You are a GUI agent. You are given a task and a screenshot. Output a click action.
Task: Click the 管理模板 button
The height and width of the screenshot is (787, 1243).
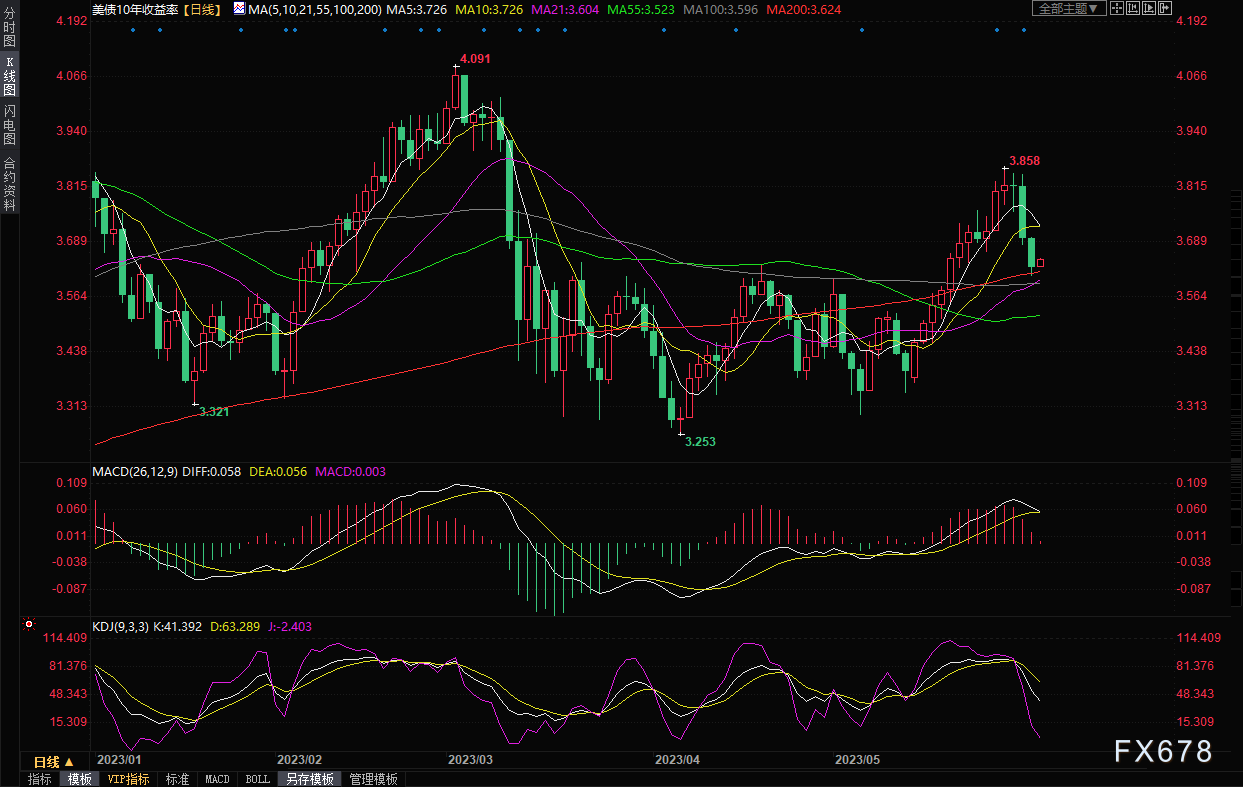pyautogui.click(x=373, y=779)
